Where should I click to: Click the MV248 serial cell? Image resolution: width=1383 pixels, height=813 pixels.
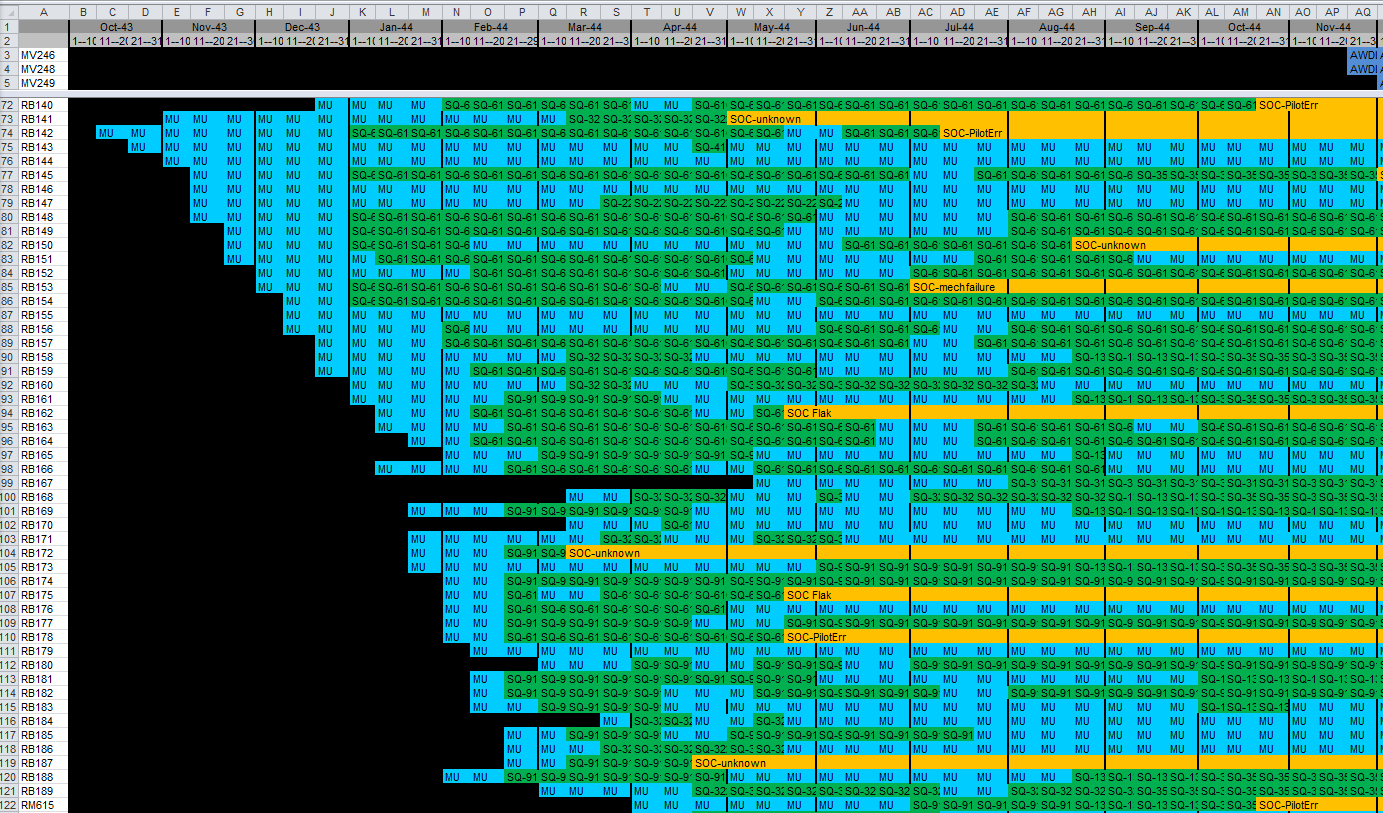click(x=43, y=69)
